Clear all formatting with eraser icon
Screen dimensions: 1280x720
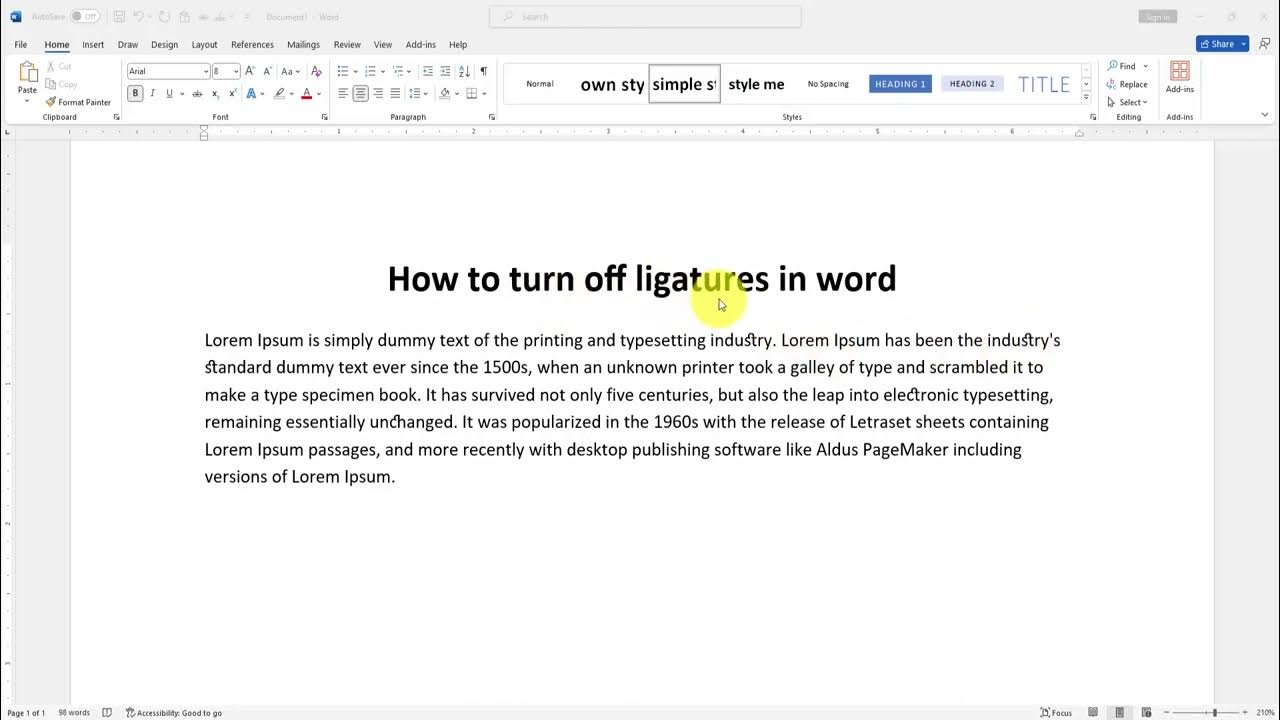pyautogui.click(x=317, y=71)
